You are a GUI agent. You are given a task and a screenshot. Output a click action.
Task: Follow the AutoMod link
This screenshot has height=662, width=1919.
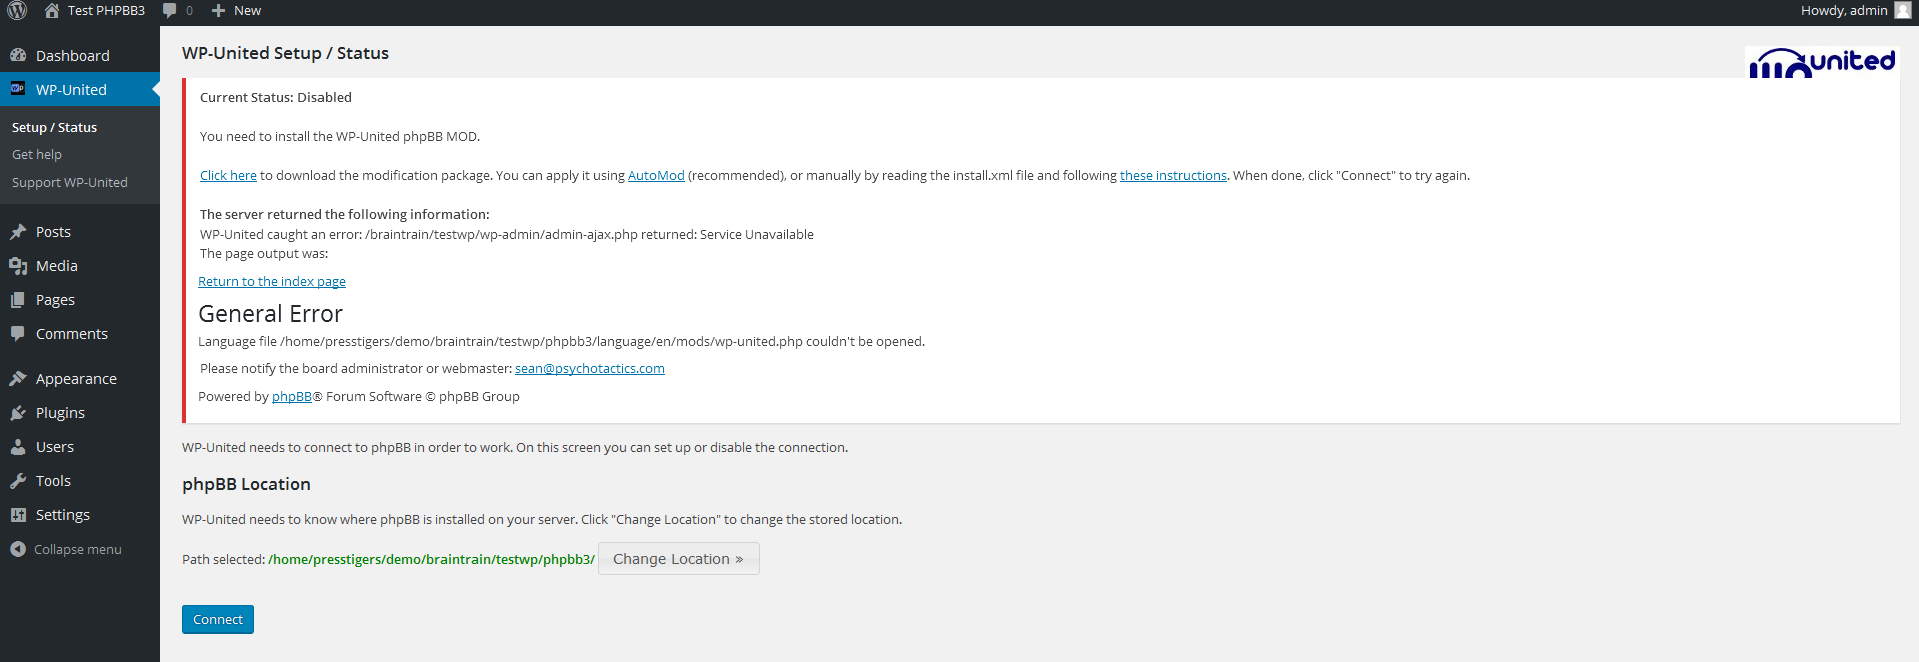coord(656,176)
